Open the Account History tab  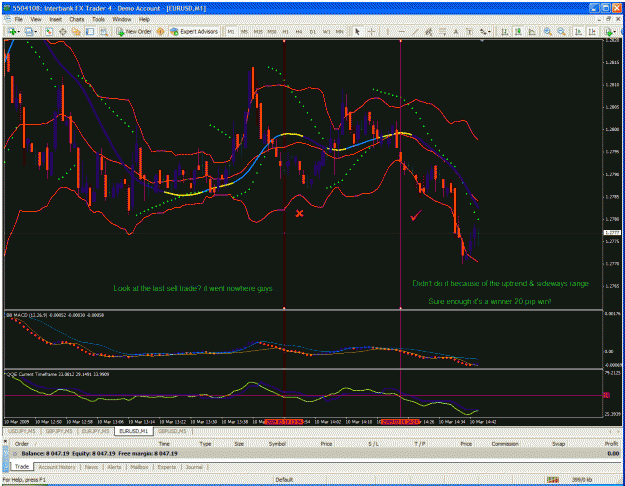point(57,467)
